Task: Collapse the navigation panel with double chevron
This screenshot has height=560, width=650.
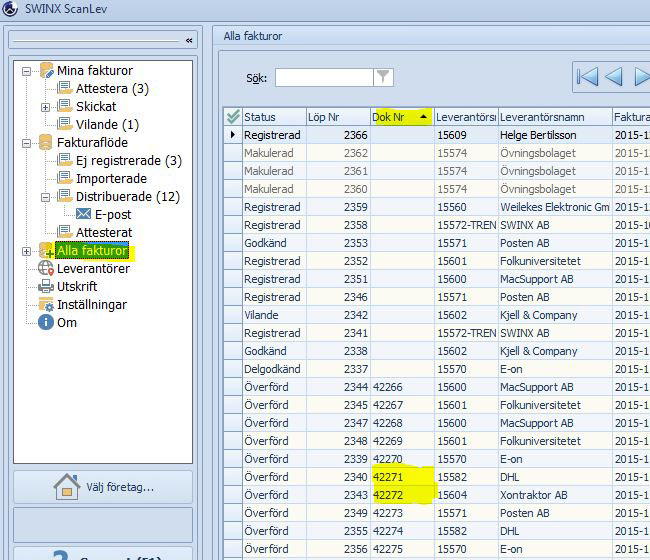Action: [x=189, y=40]
